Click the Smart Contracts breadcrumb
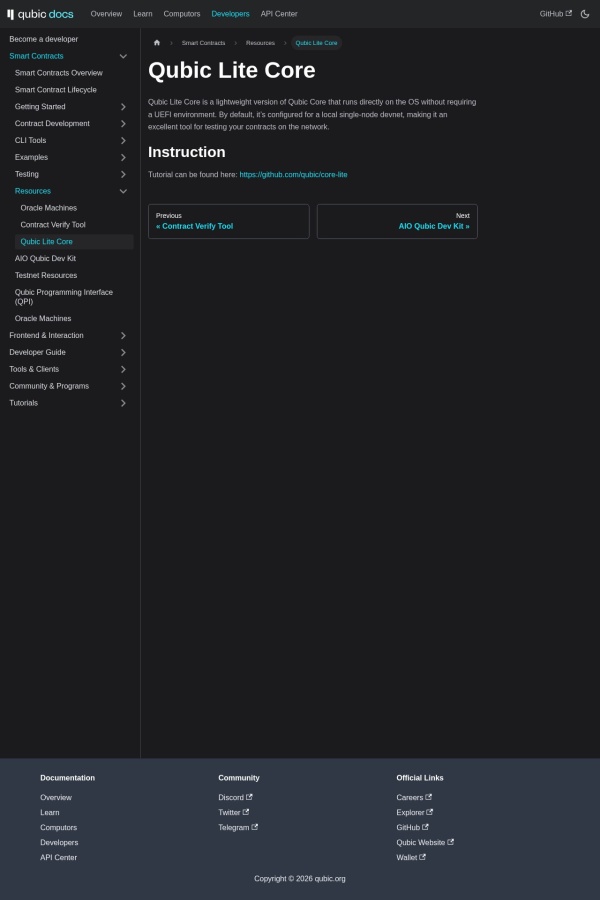 (203, 43)
